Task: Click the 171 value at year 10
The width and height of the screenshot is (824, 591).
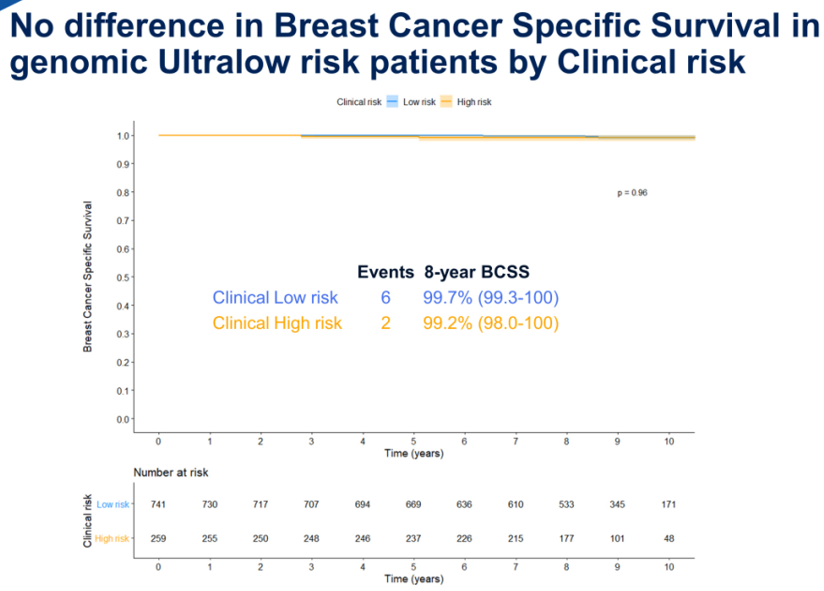Action: [x=669, y=504]
